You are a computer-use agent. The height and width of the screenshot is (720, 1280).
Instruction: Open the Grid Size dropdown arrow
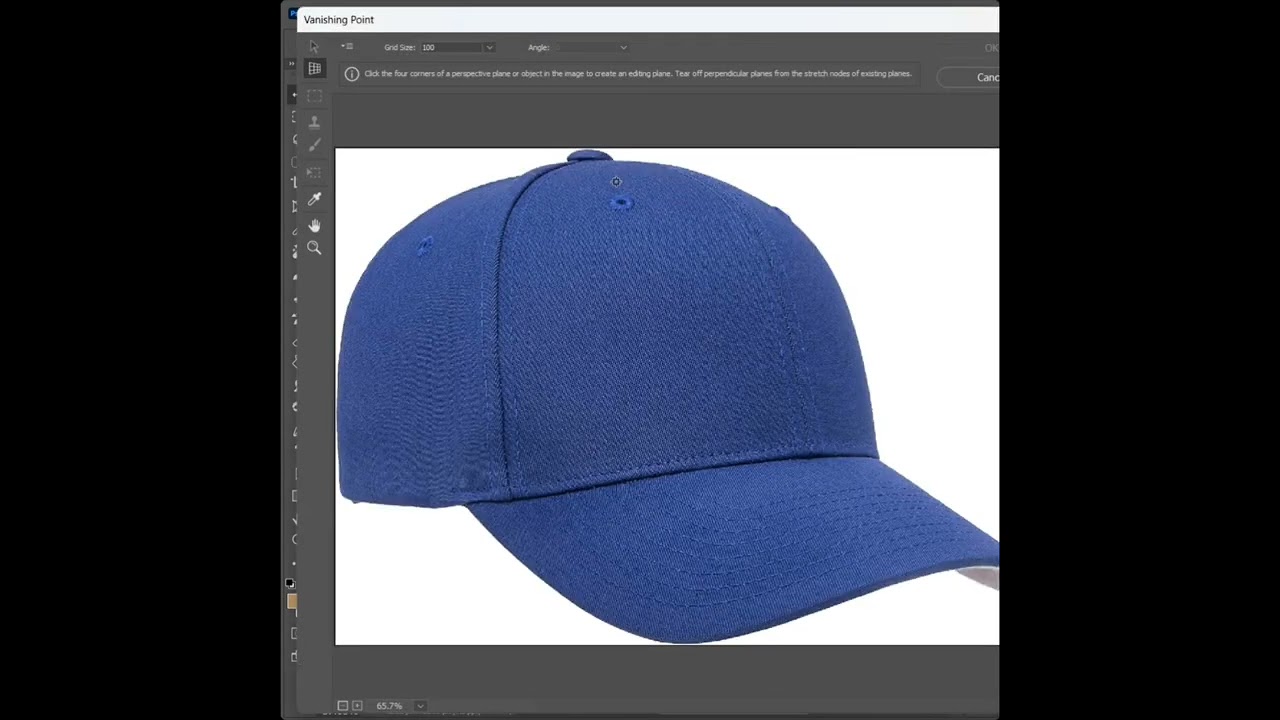(489, 47)
